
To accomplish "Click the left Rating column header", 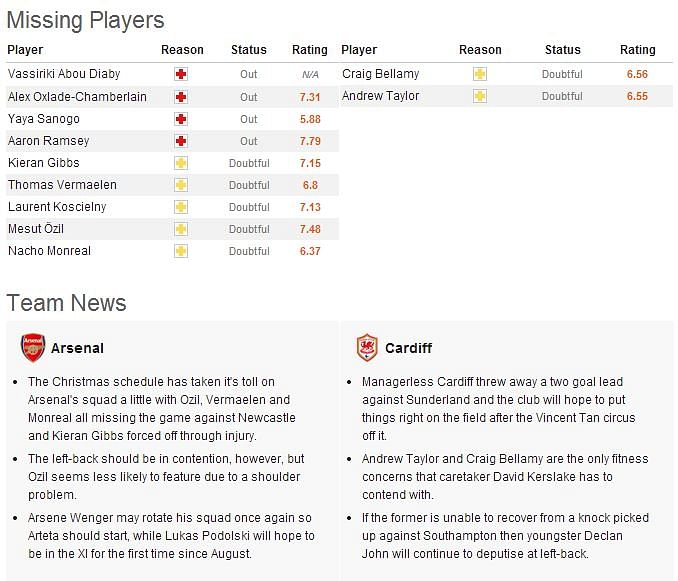I will pos(310,50).
